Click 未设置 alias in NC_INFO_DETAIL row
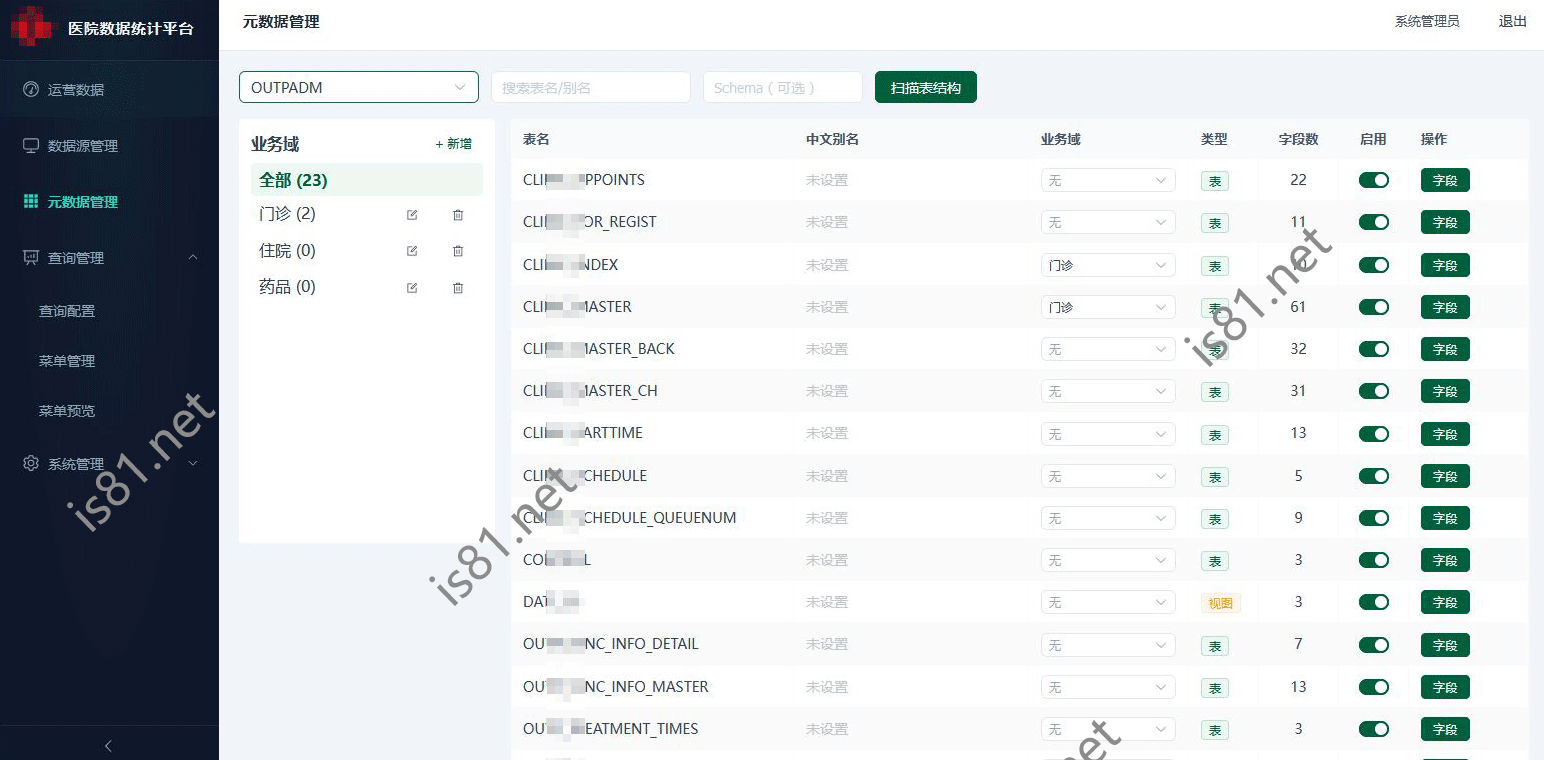 [827, 644]
